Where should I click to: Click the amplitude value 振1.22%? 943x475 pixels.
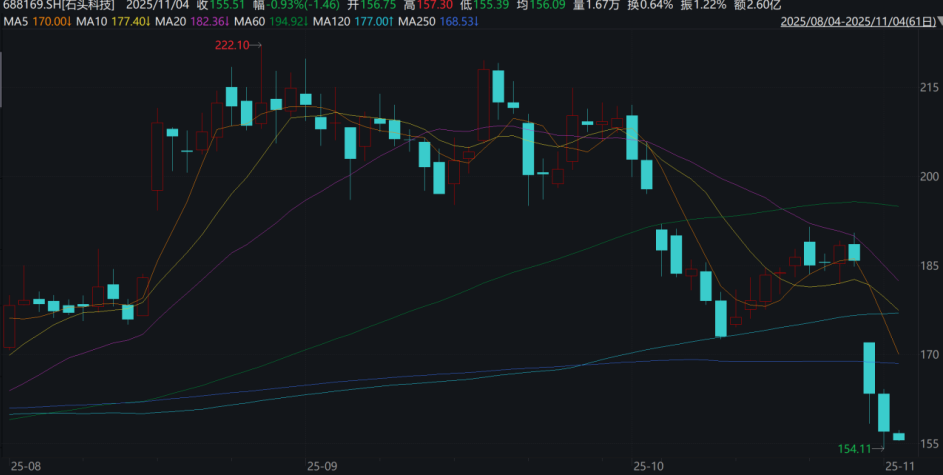704,6
